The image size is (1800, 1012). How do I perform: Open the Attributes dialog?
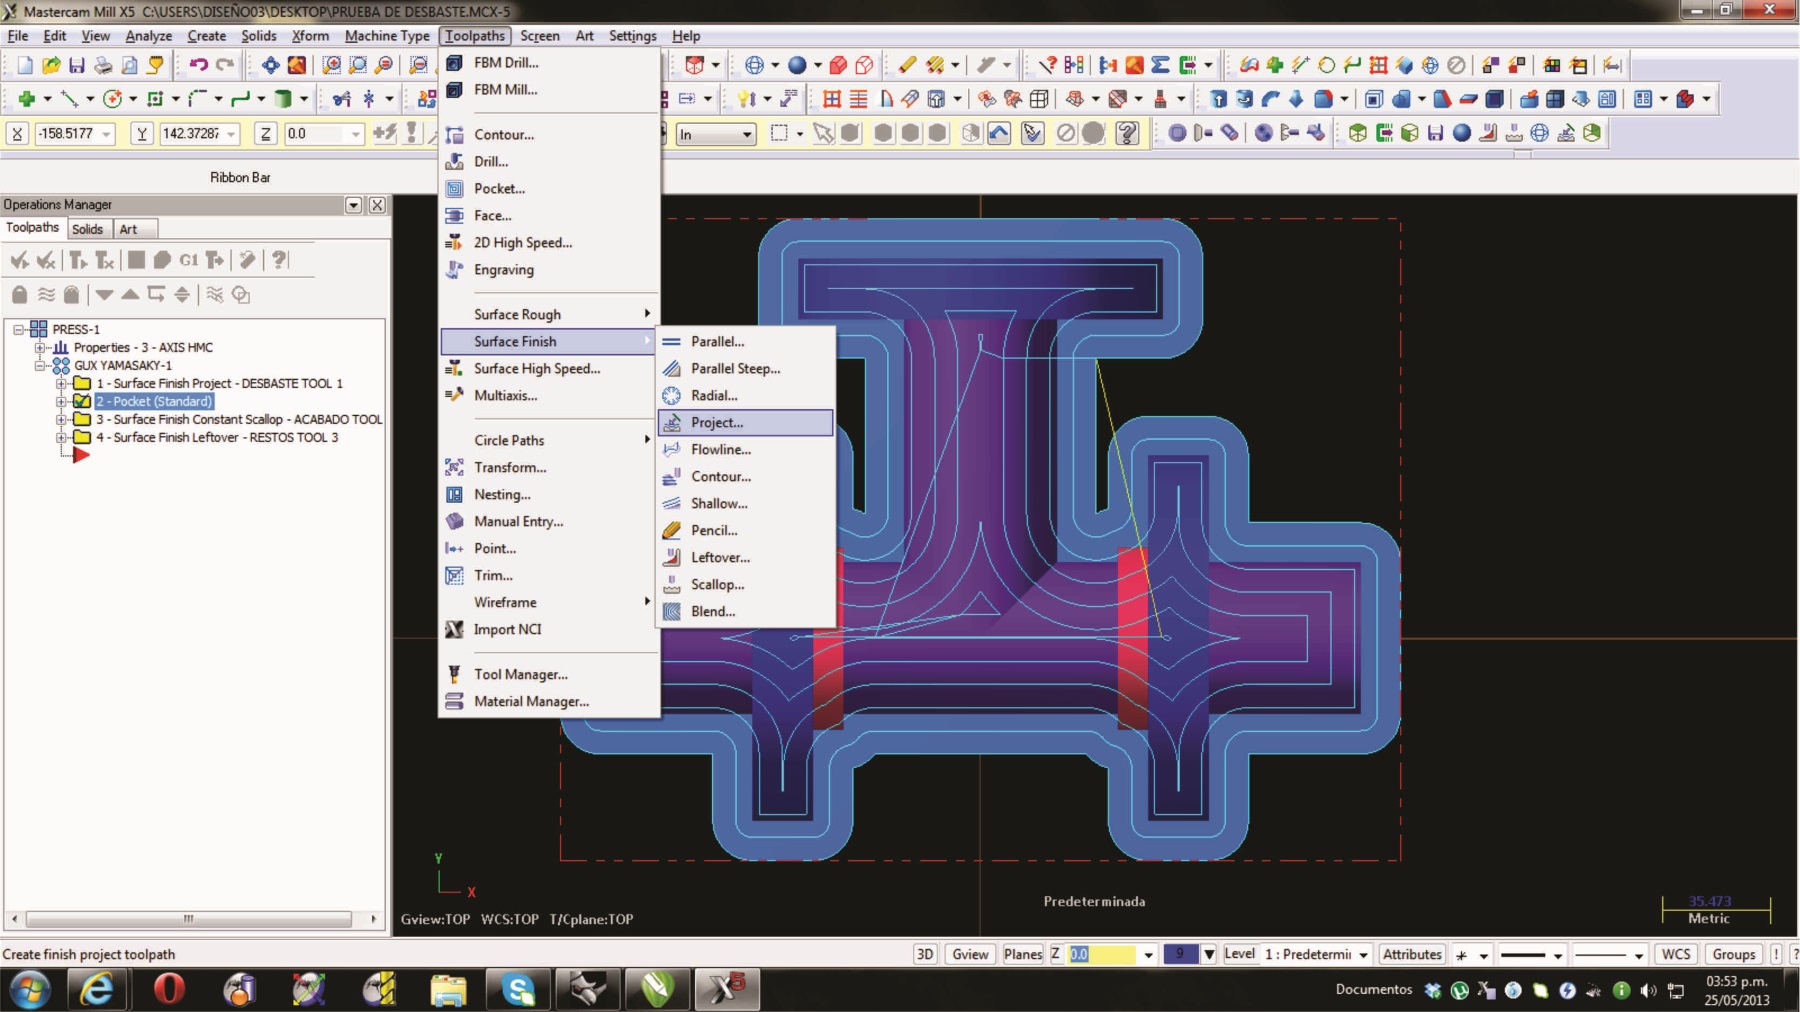(1412, 954)
